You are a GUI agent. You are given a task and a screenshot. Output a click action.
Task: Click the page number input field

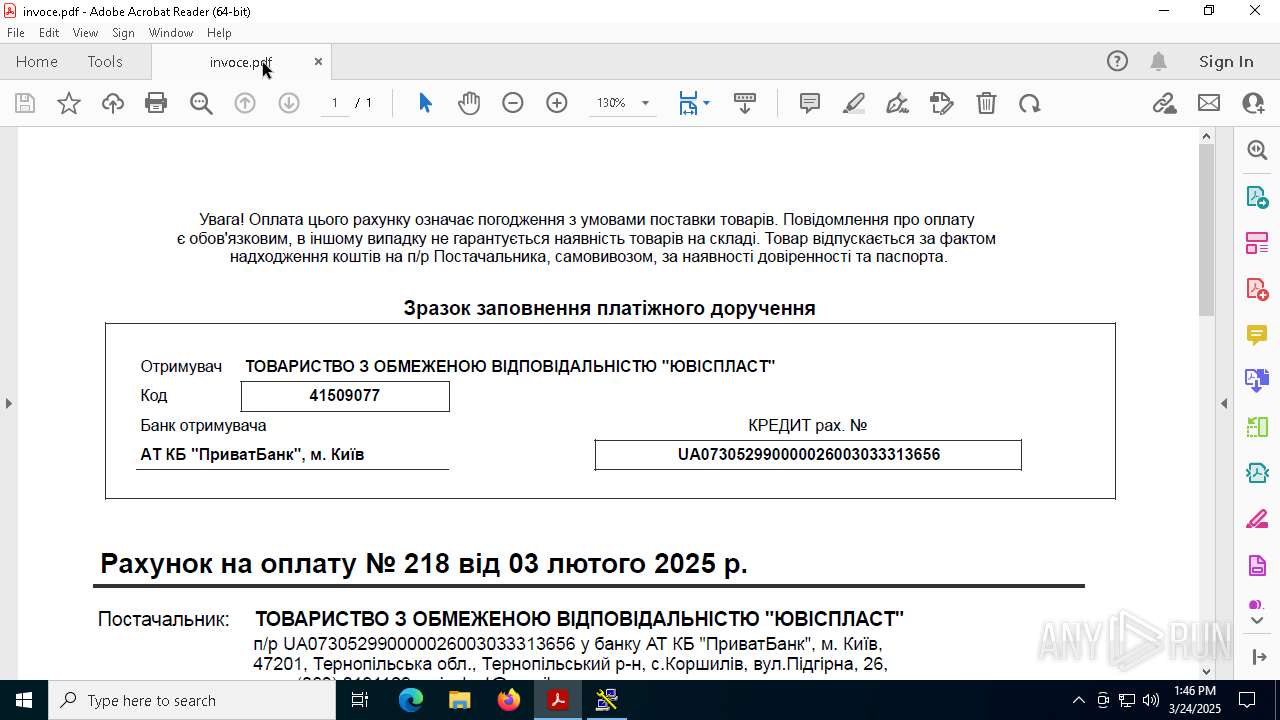334,103
